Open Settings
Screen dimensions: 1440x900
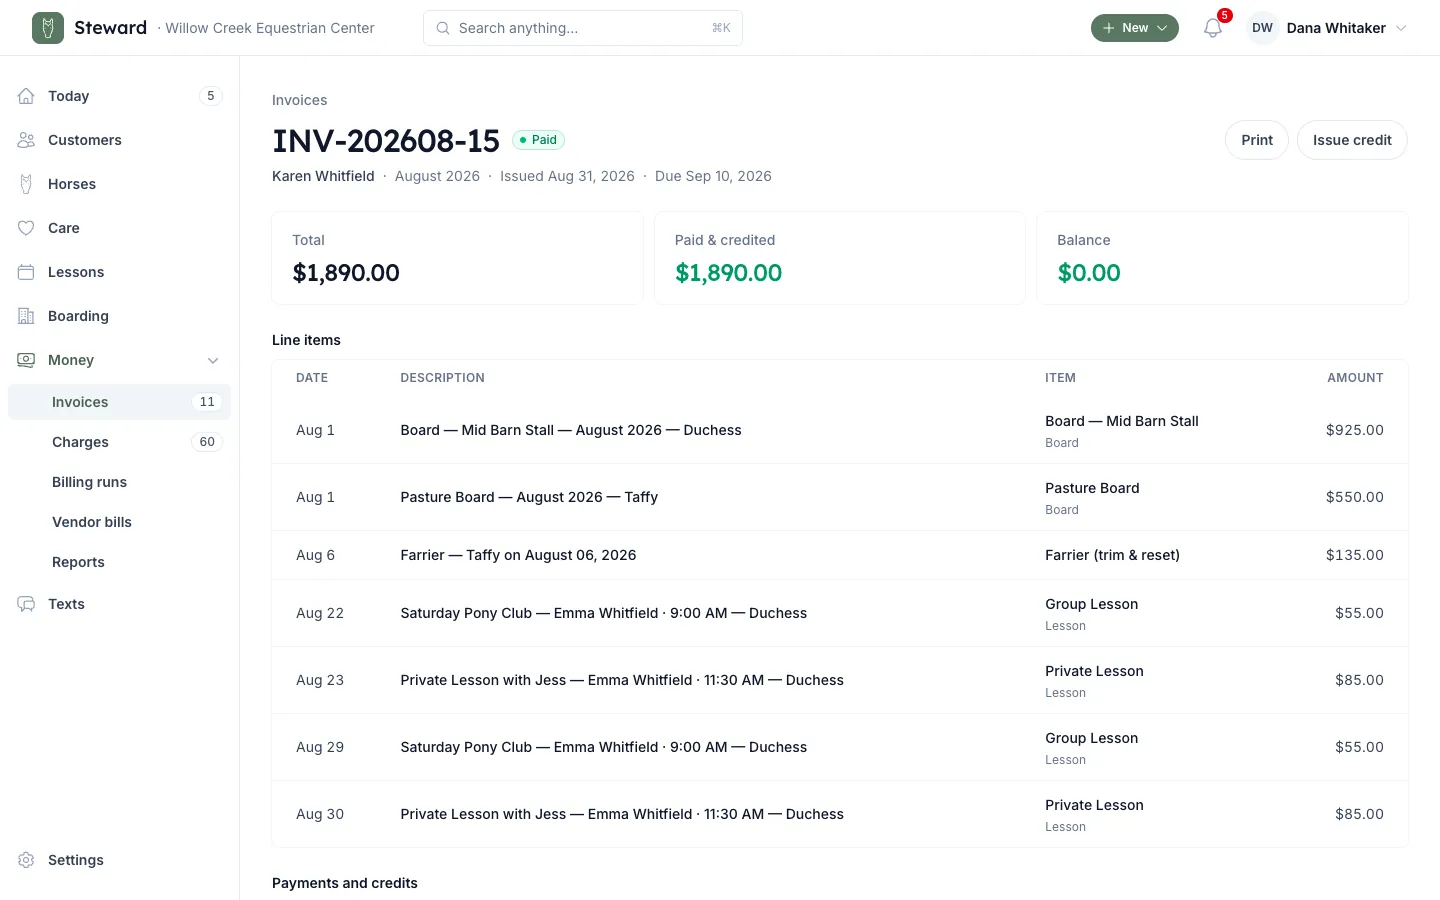(120, 860)
